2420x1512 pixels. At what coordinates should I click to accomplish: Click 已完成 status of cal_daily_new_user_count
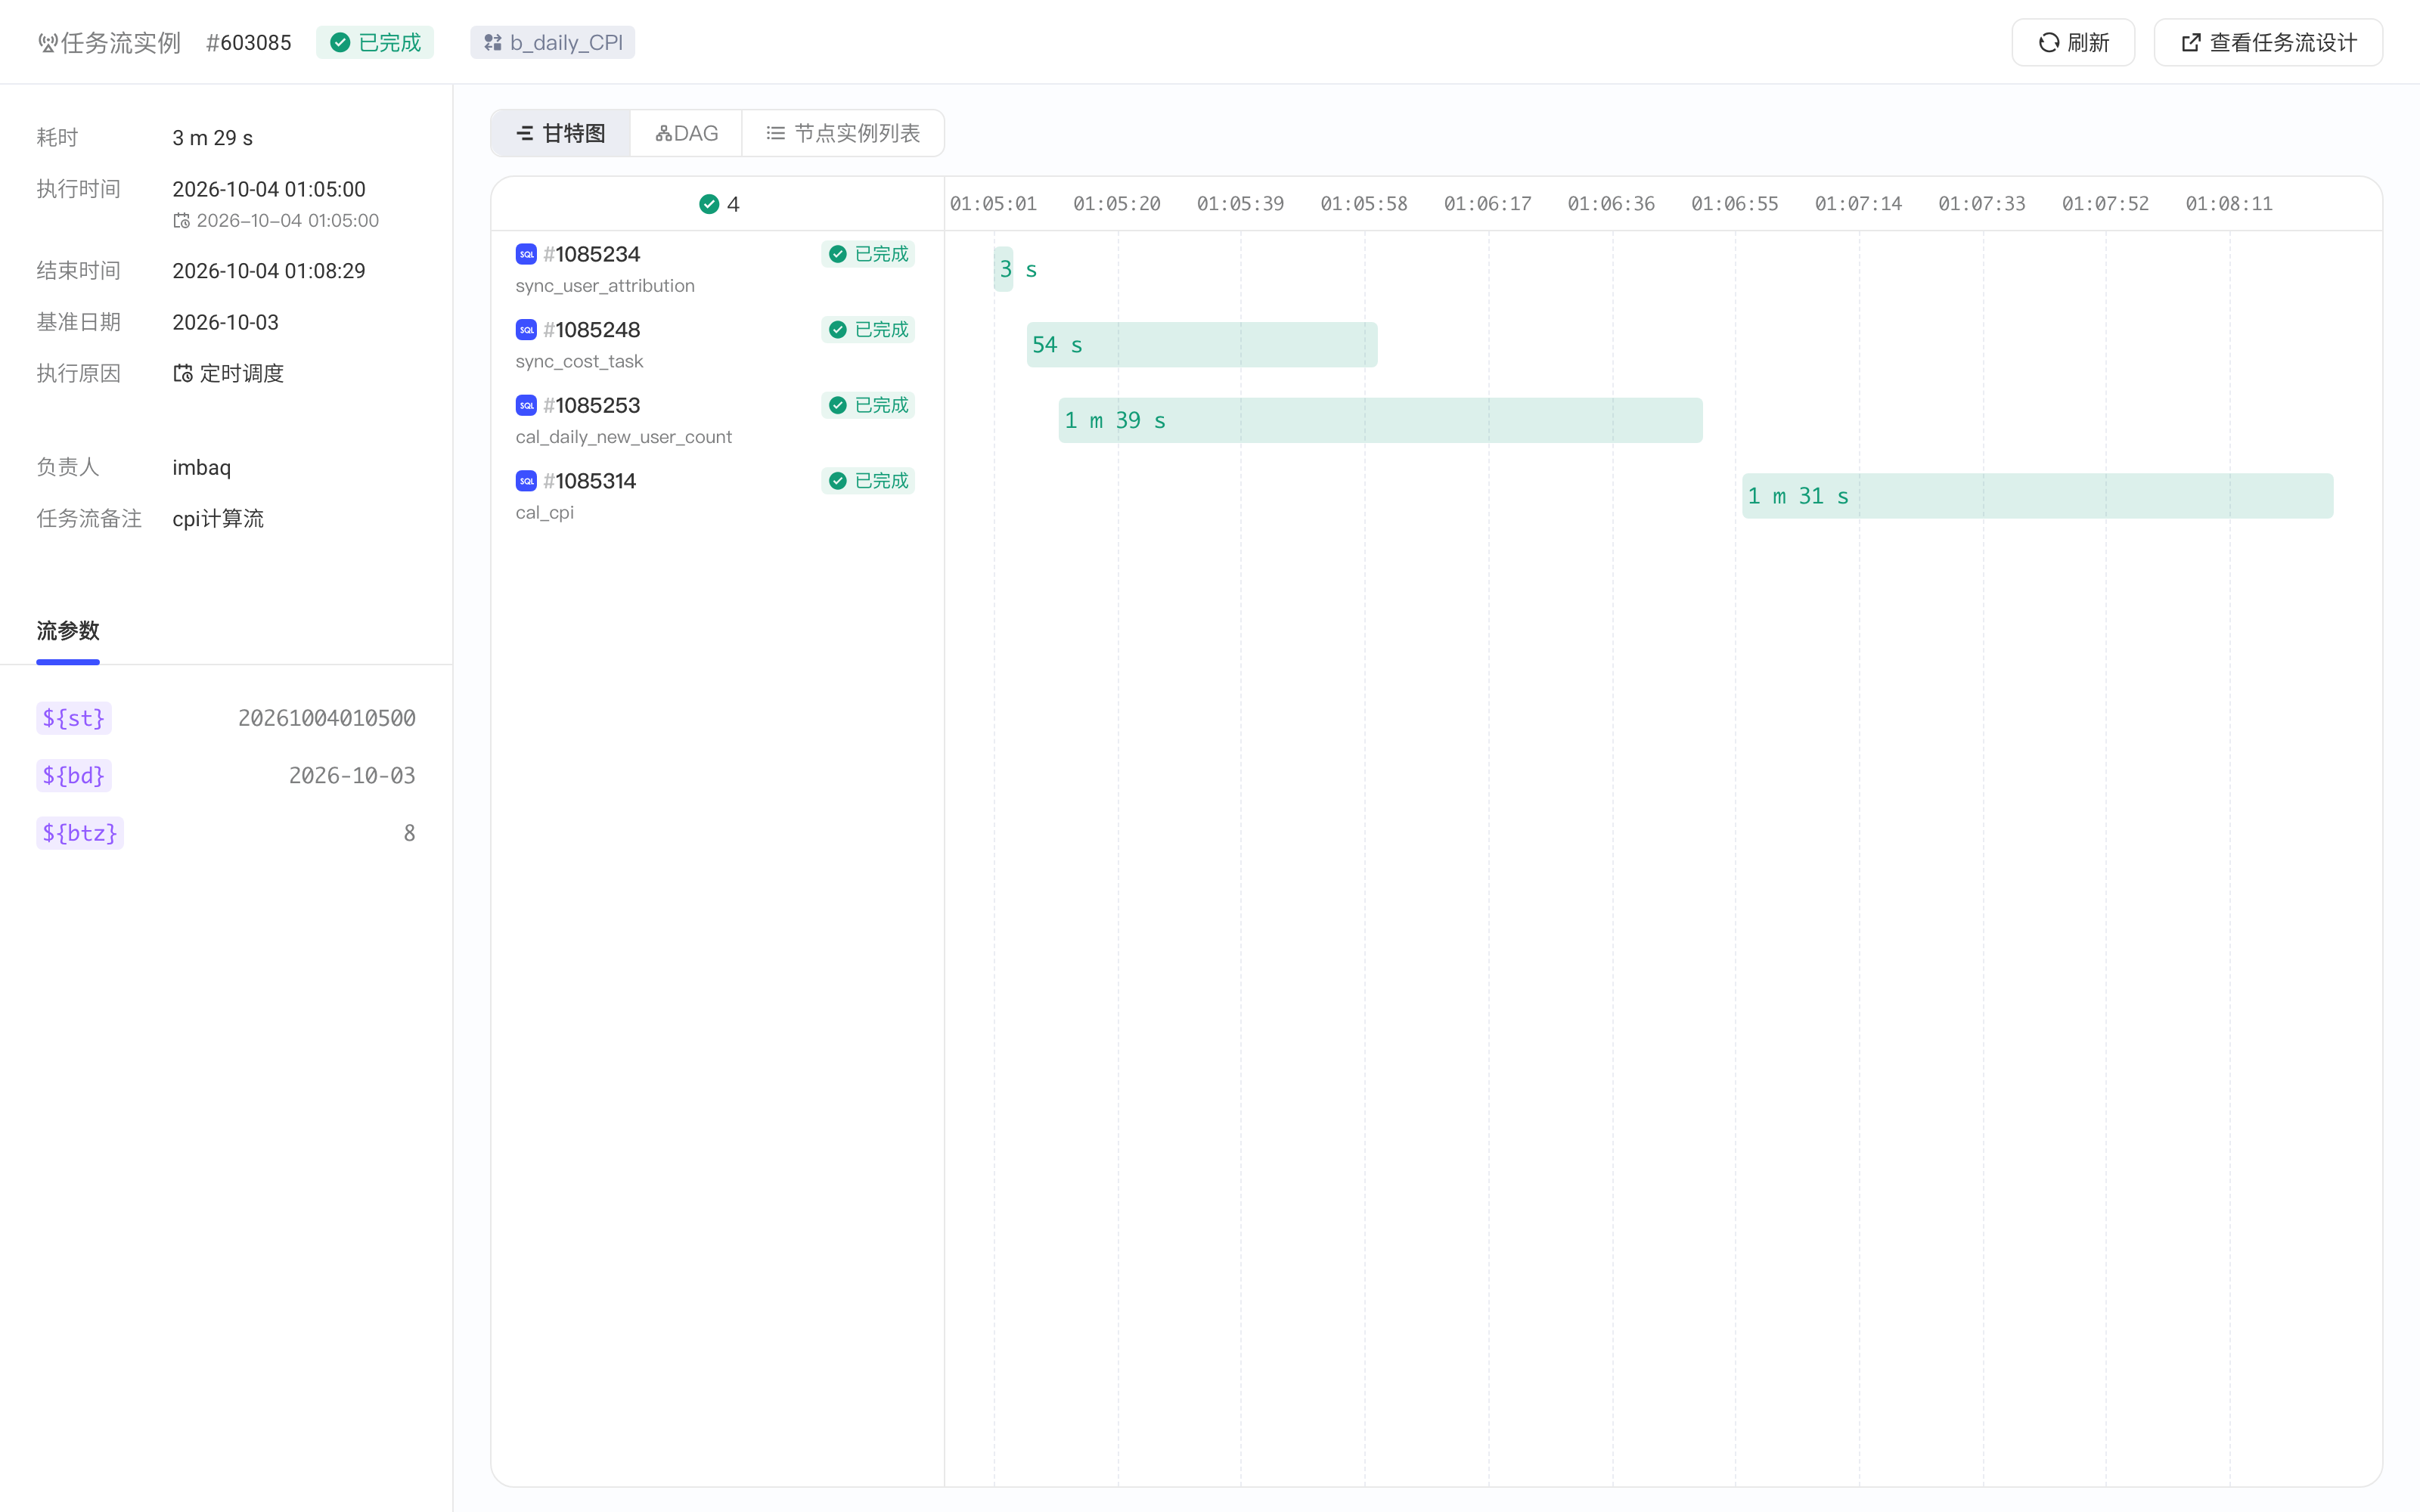(868, 405)
